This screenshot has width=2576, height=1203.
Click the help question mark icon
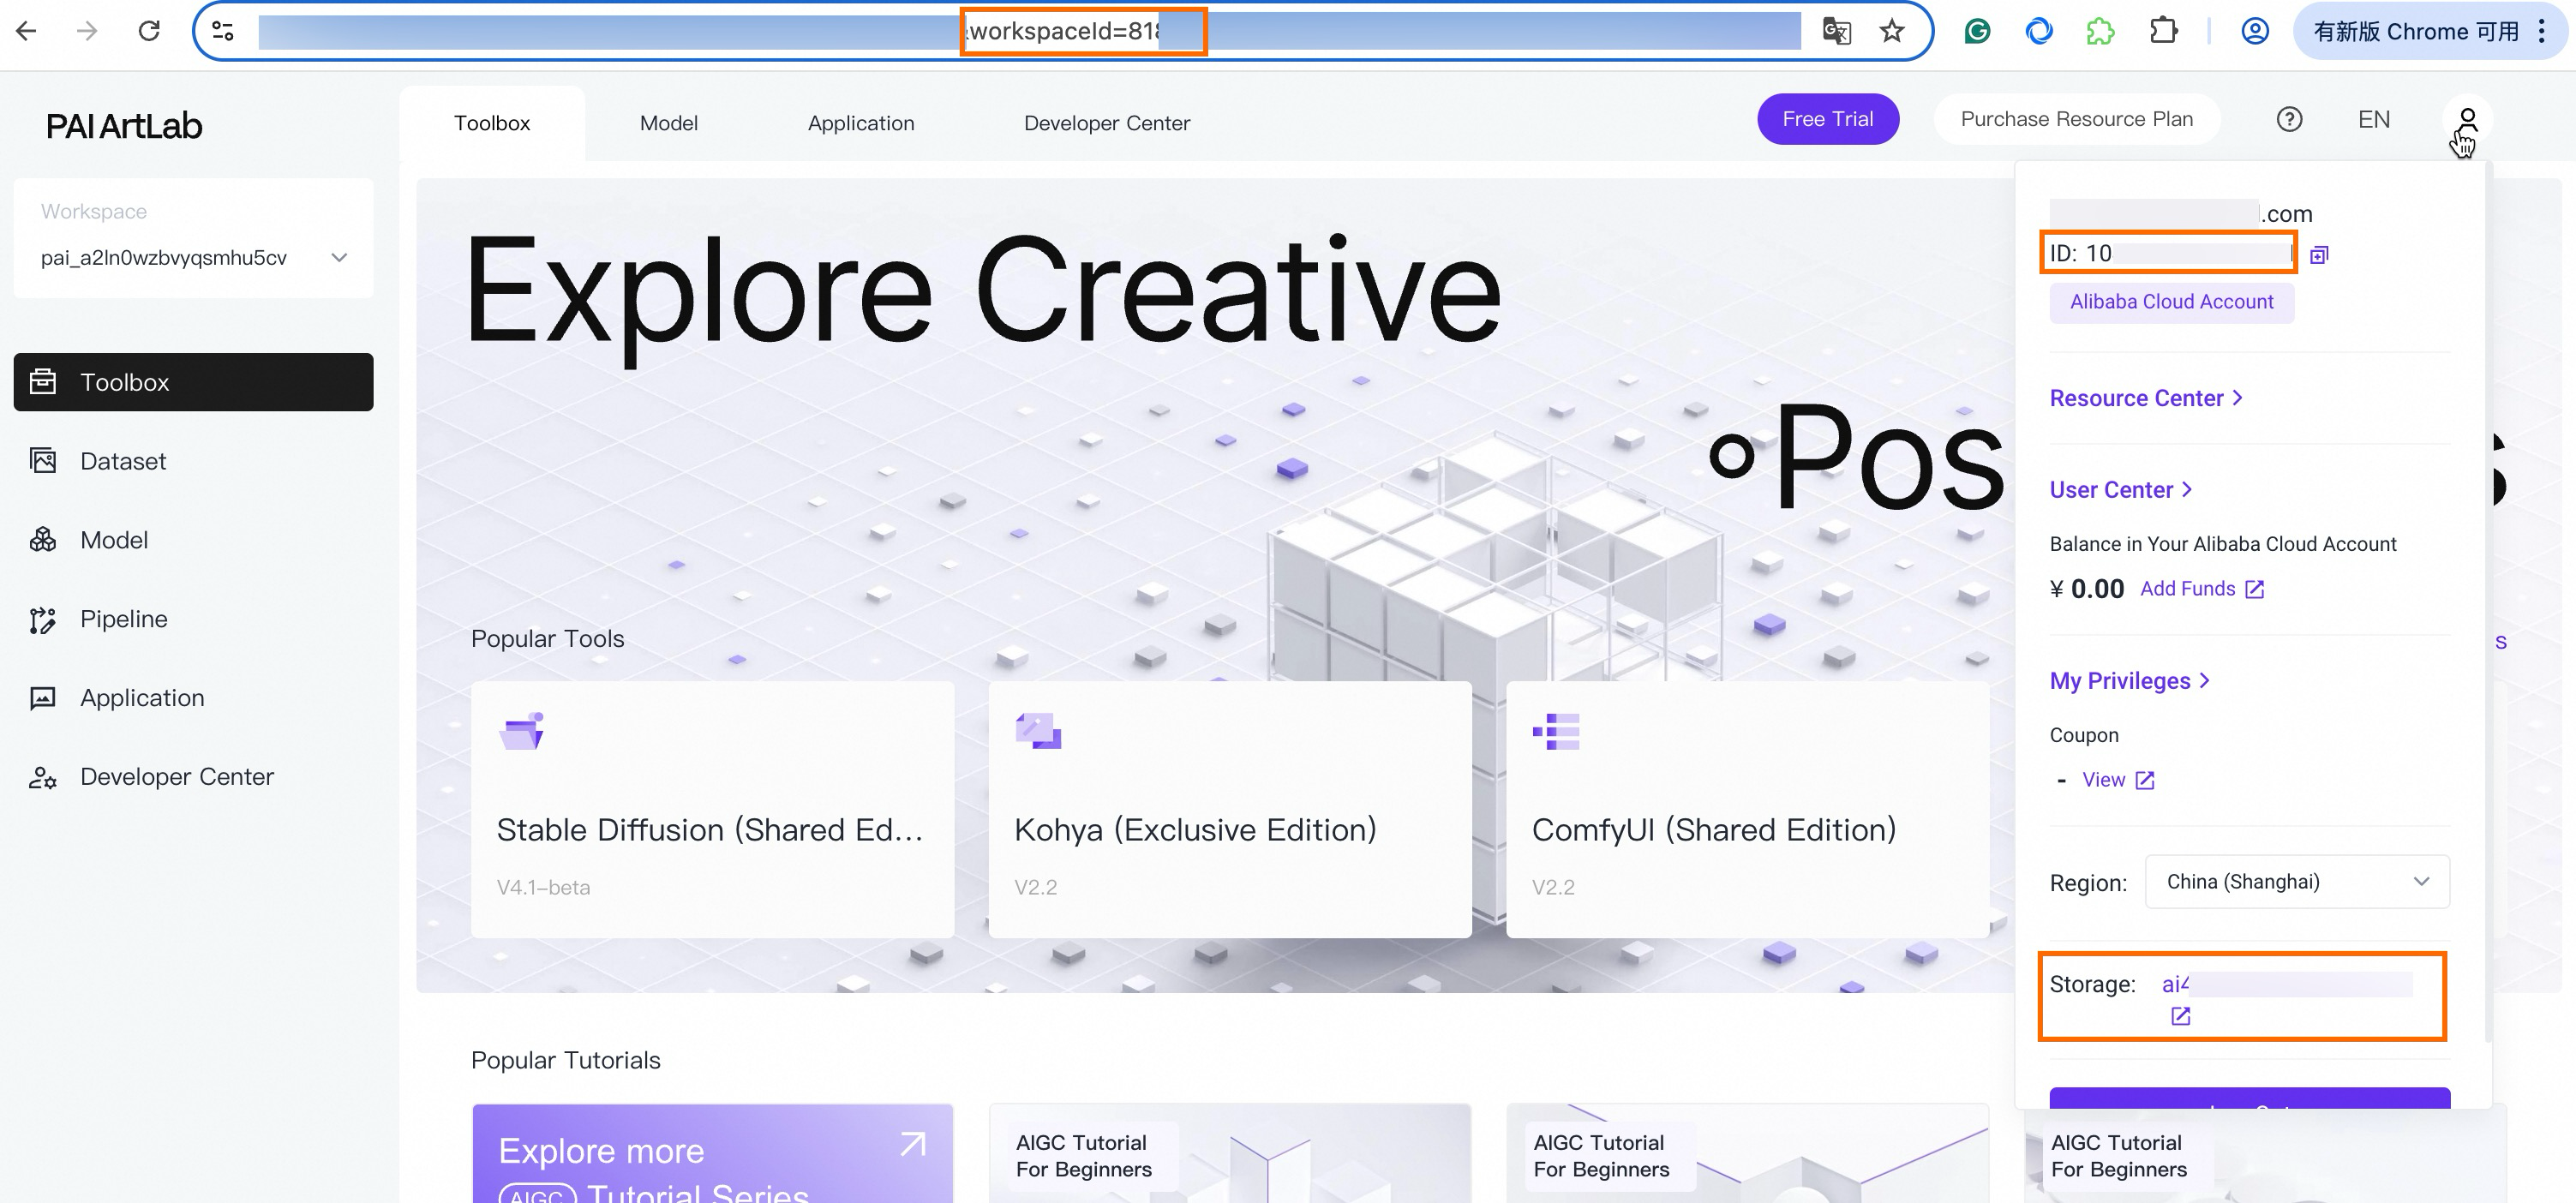tap(2289, 120)
